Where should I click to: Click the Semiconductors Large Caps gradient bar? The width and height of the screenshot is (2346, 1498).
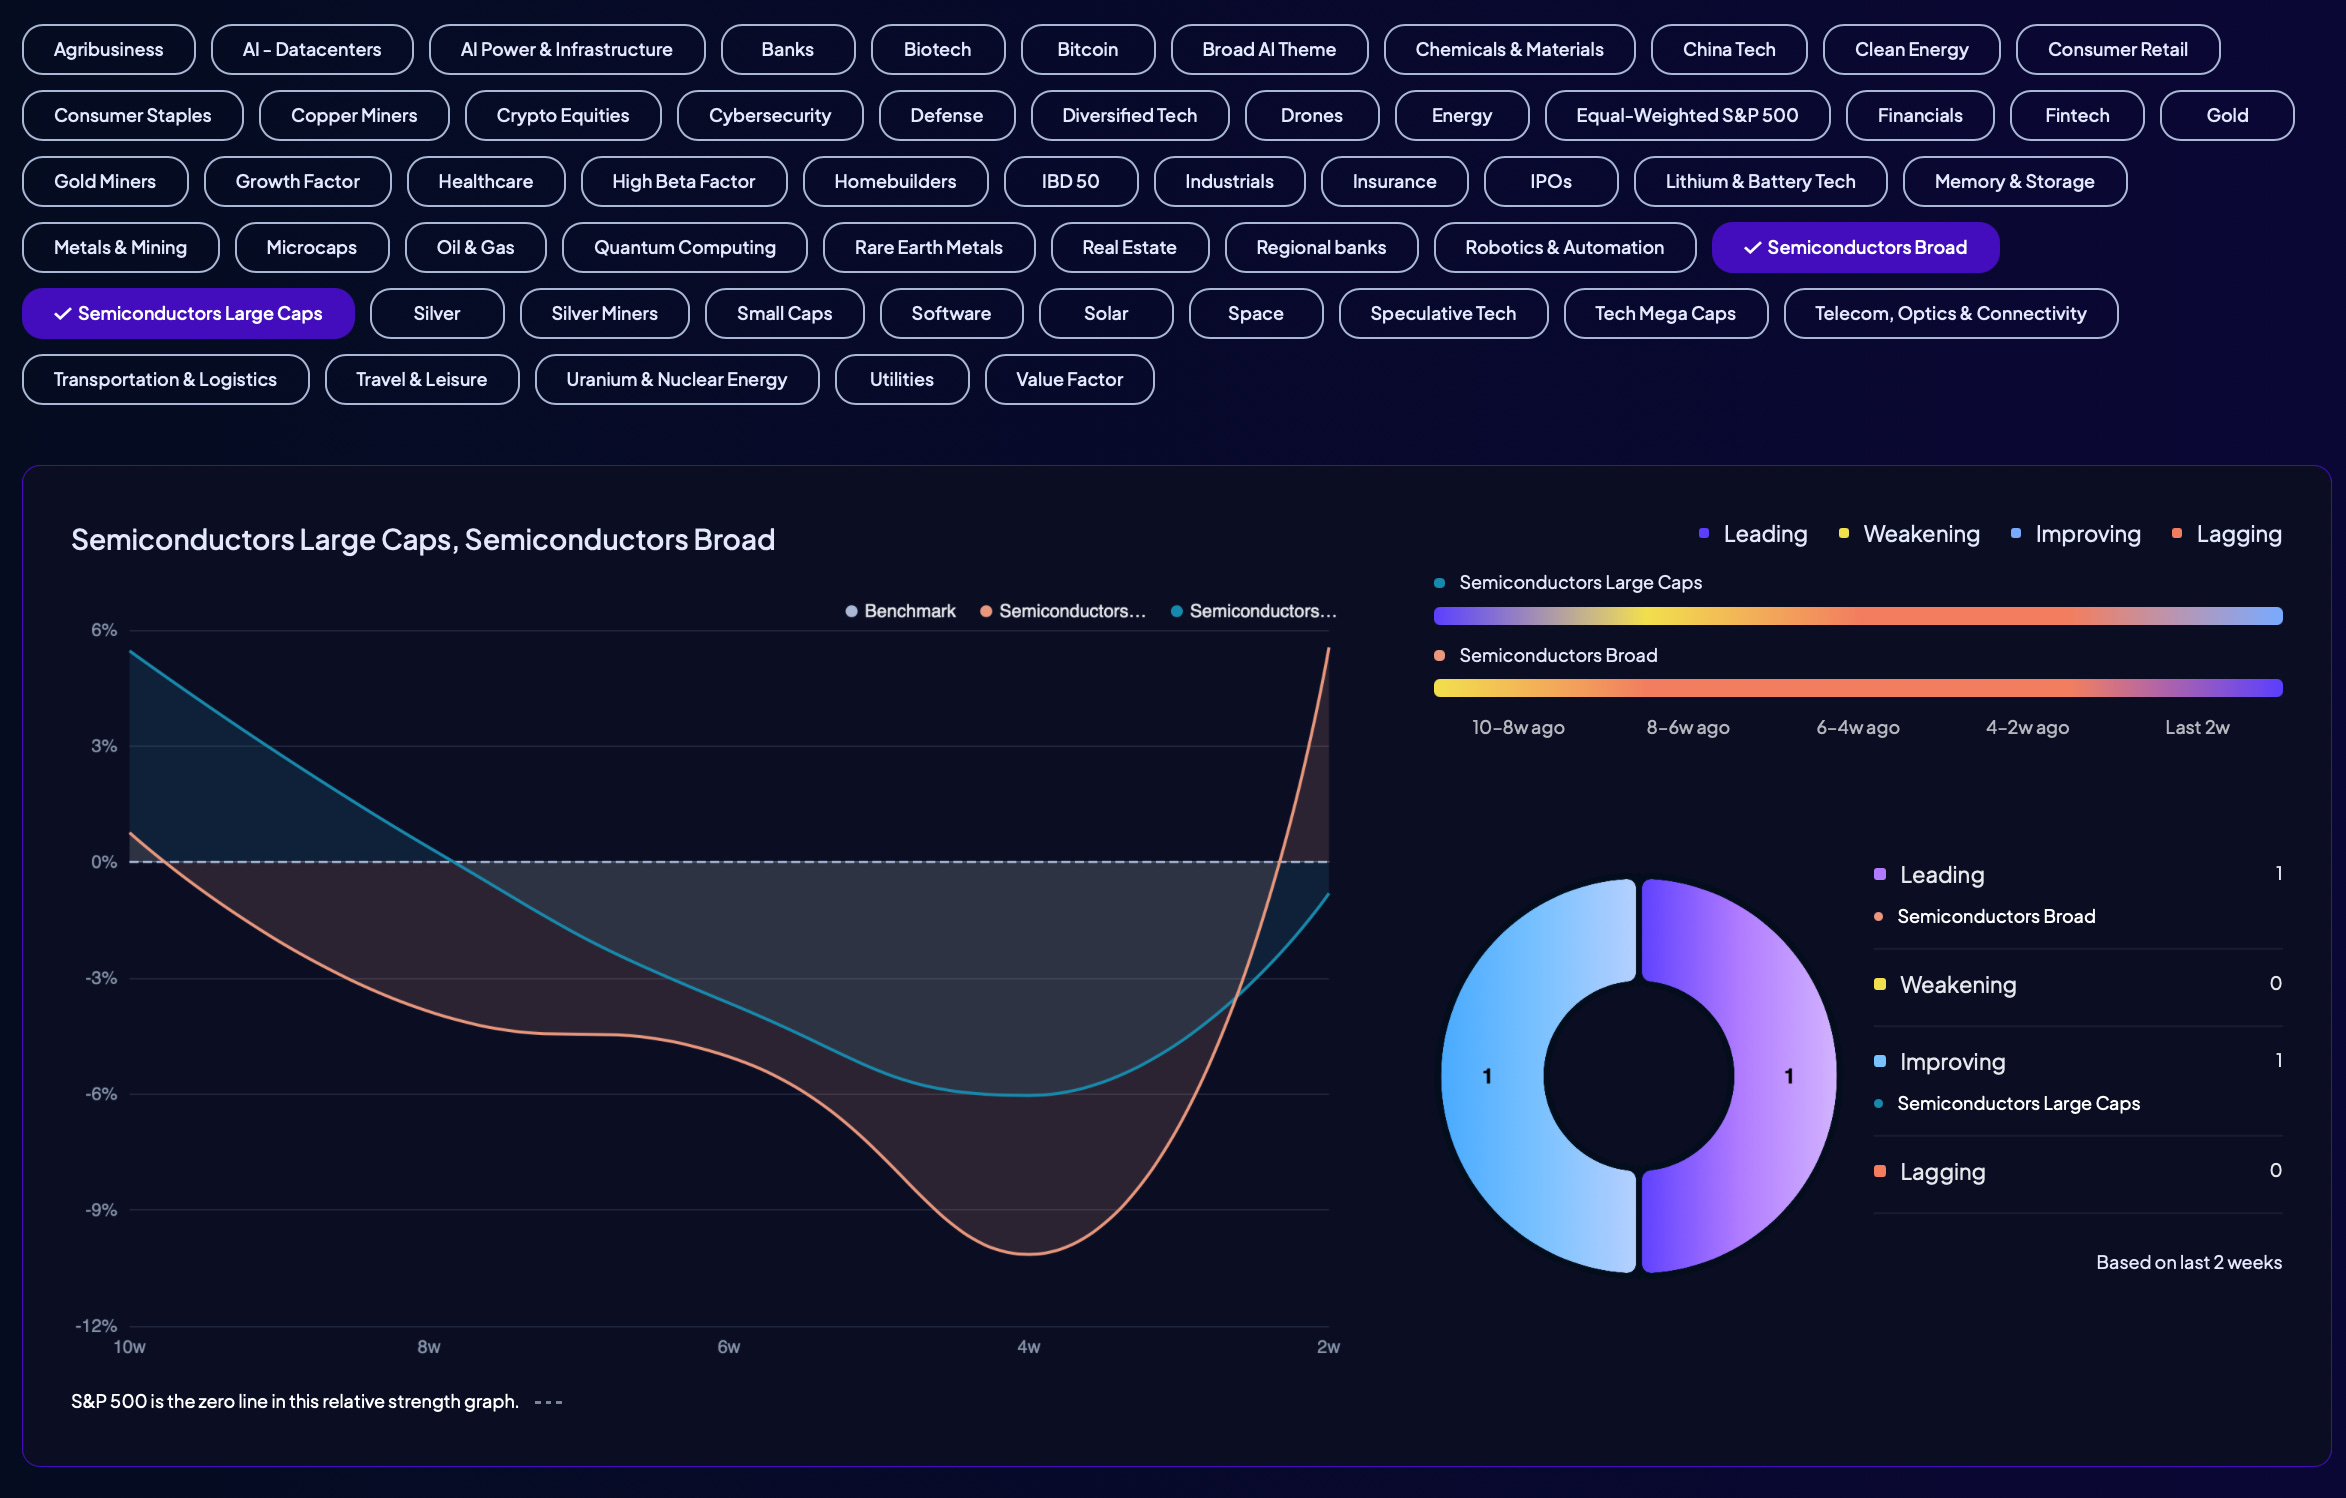click(x=1858, y=615)
